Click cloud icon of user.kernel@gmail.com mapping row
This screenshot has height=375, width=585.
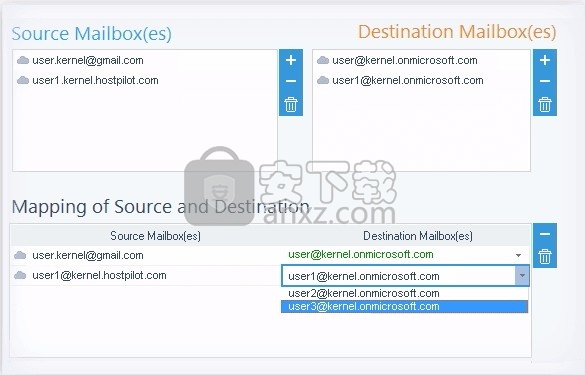tap(20, 255)
